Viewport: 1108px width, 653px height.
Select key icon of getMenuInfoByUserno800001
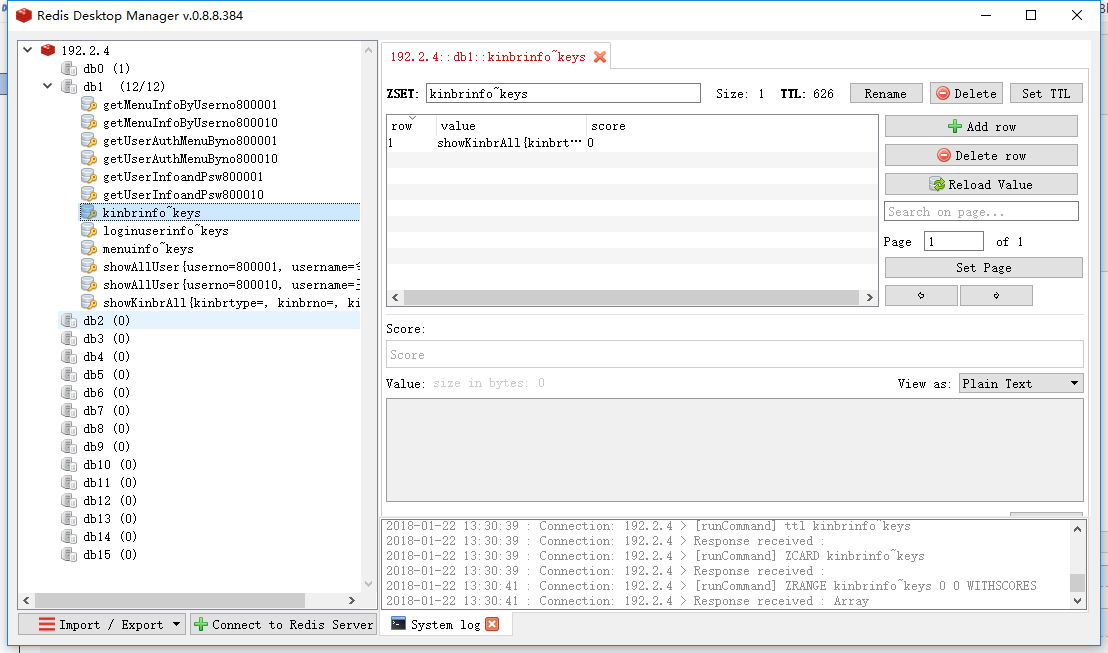tap(89, 105)
